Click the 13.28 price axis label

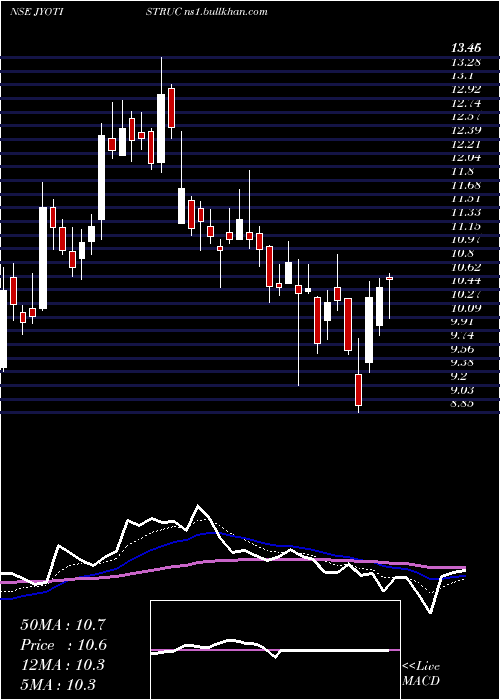pos(467,62)
